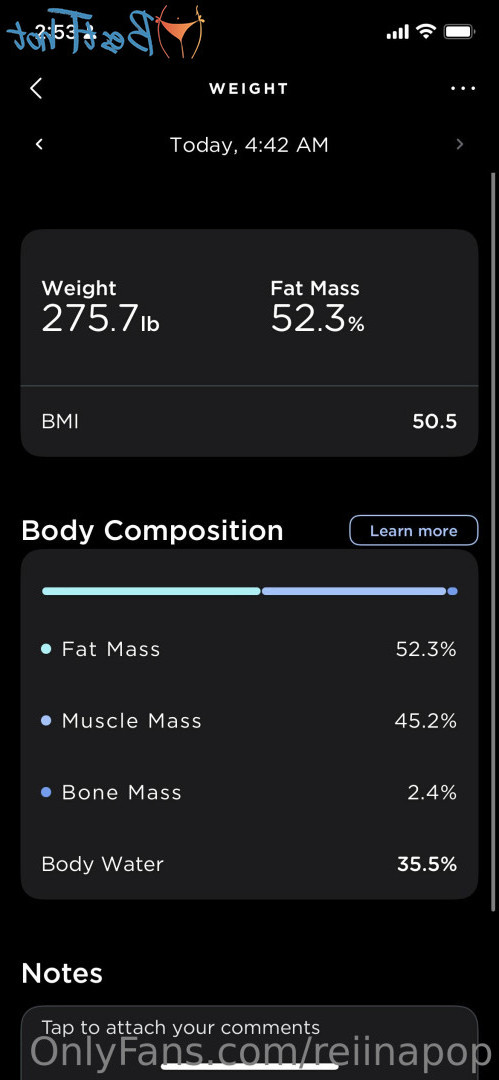Tap the Today, 4:42 AM date label

(250, 145)
